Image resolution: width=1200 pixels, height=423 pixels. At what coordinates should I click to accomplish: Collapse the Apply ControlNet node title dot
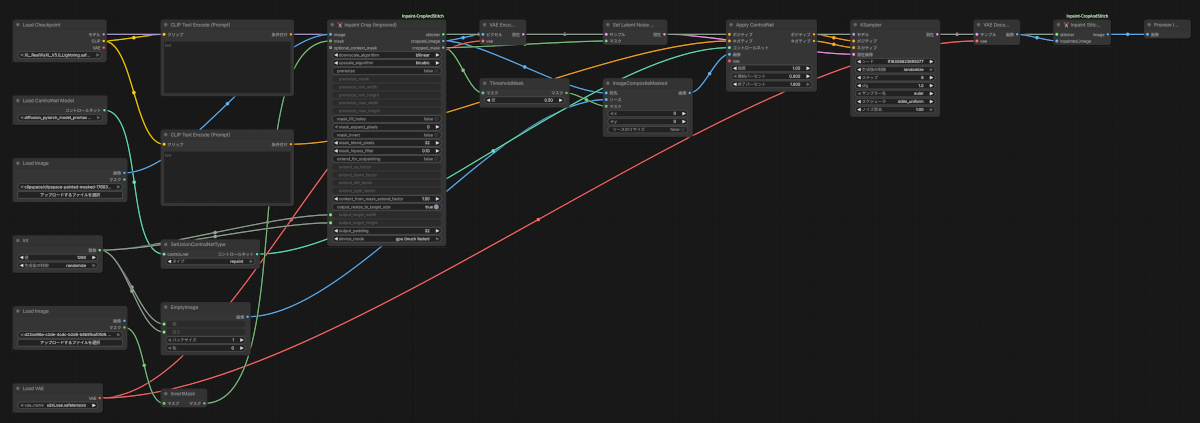(731, 23)
